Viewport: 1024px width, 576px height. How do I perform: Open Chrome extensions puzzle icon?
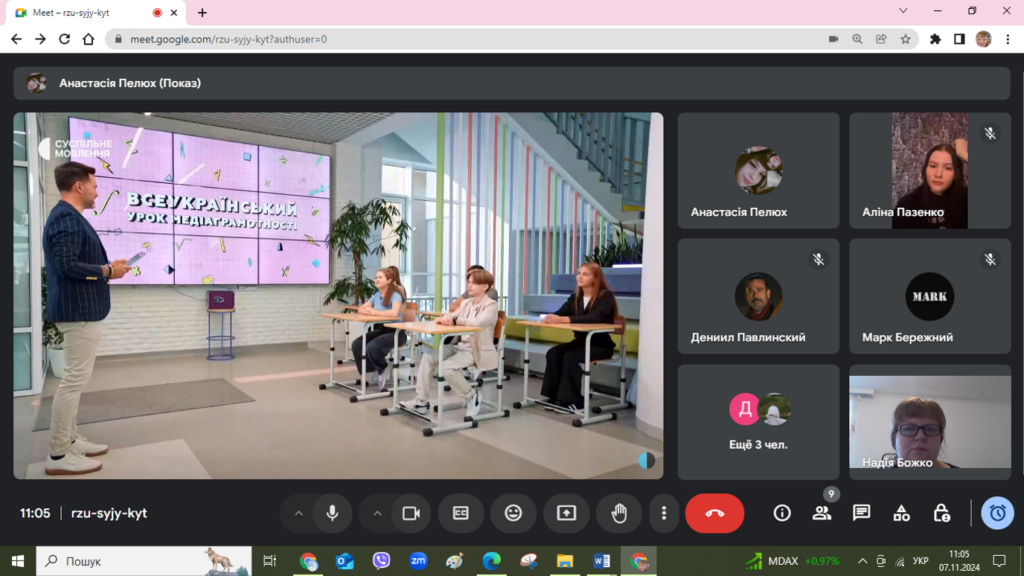tap(935, 39)
